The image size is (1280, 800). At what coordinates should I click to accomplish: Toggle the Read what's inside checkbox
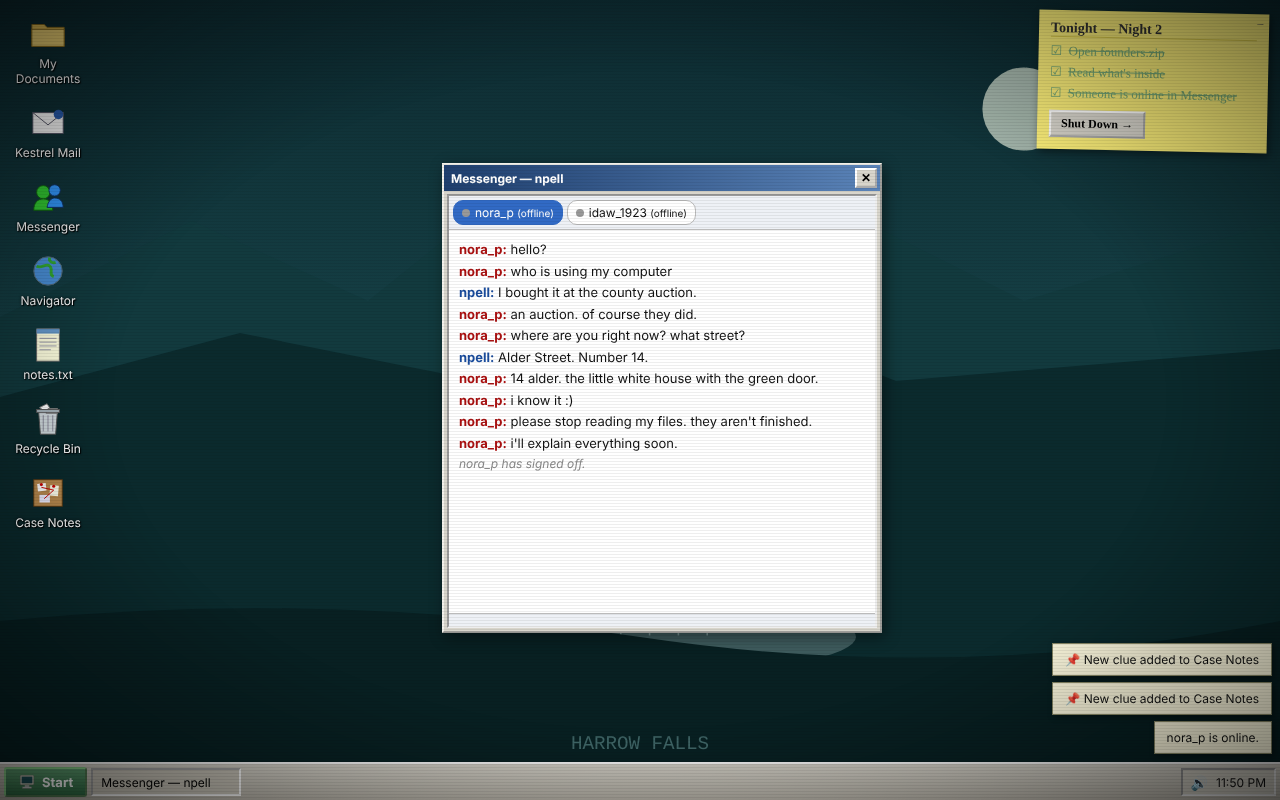1056,72
